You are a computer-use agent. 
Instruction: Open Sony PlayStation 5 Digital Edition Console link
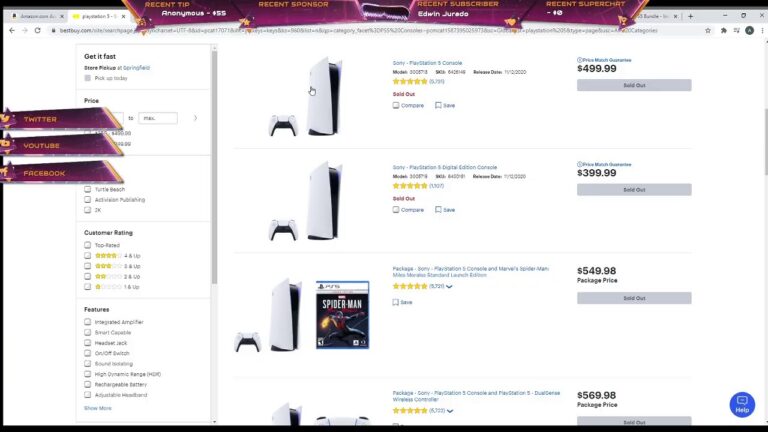pyautogui.click(x=444, y=167)
